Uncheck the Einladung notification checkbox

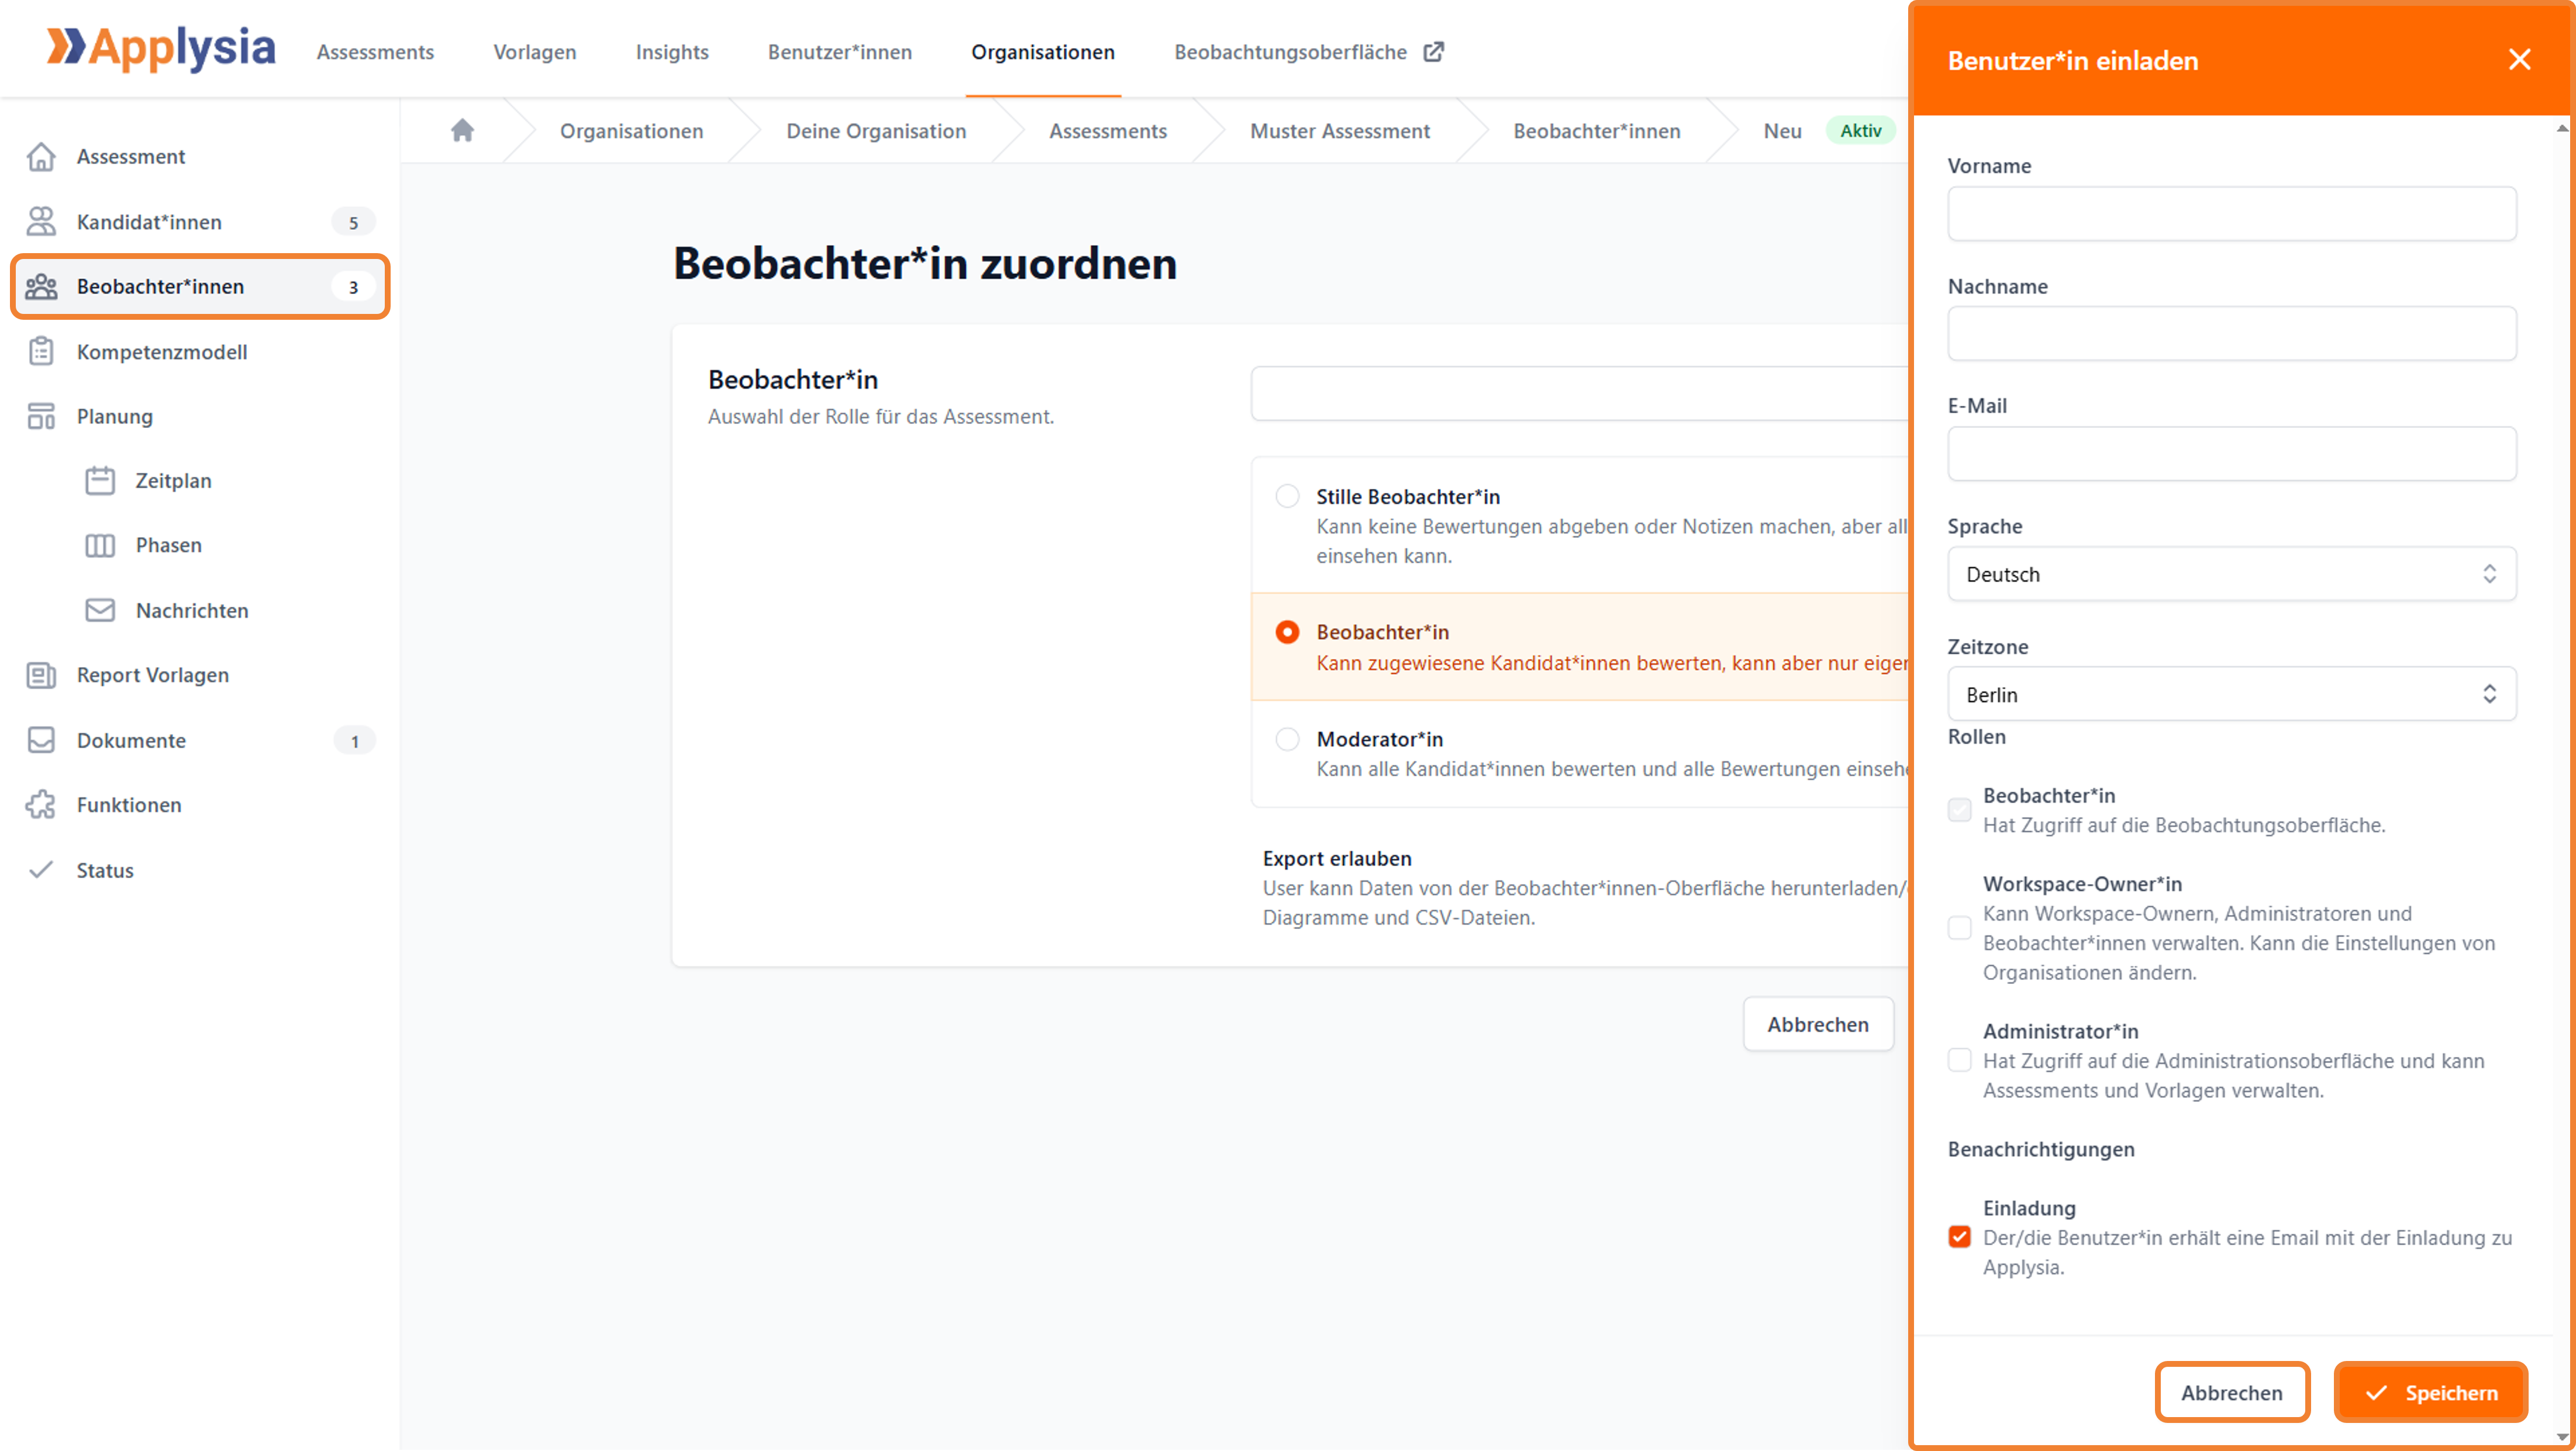point(1960,1237)
